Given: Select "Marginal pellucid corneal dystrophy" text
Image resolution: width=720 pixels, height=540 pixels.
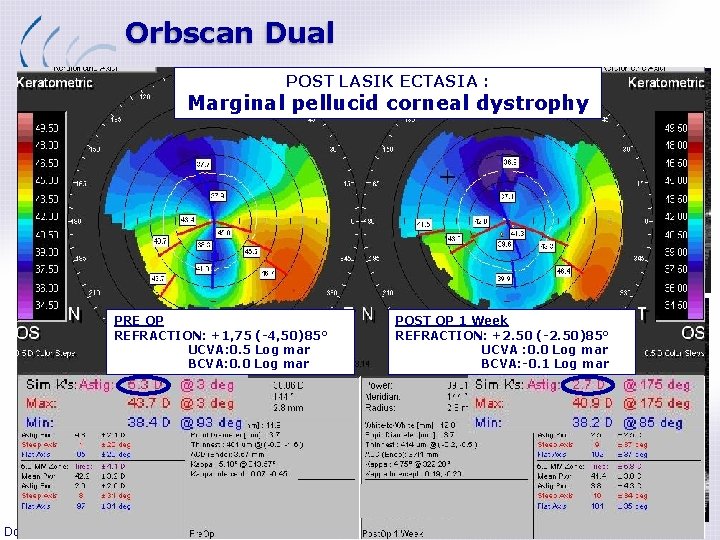Looking at the screenshot, I should 388,103.
